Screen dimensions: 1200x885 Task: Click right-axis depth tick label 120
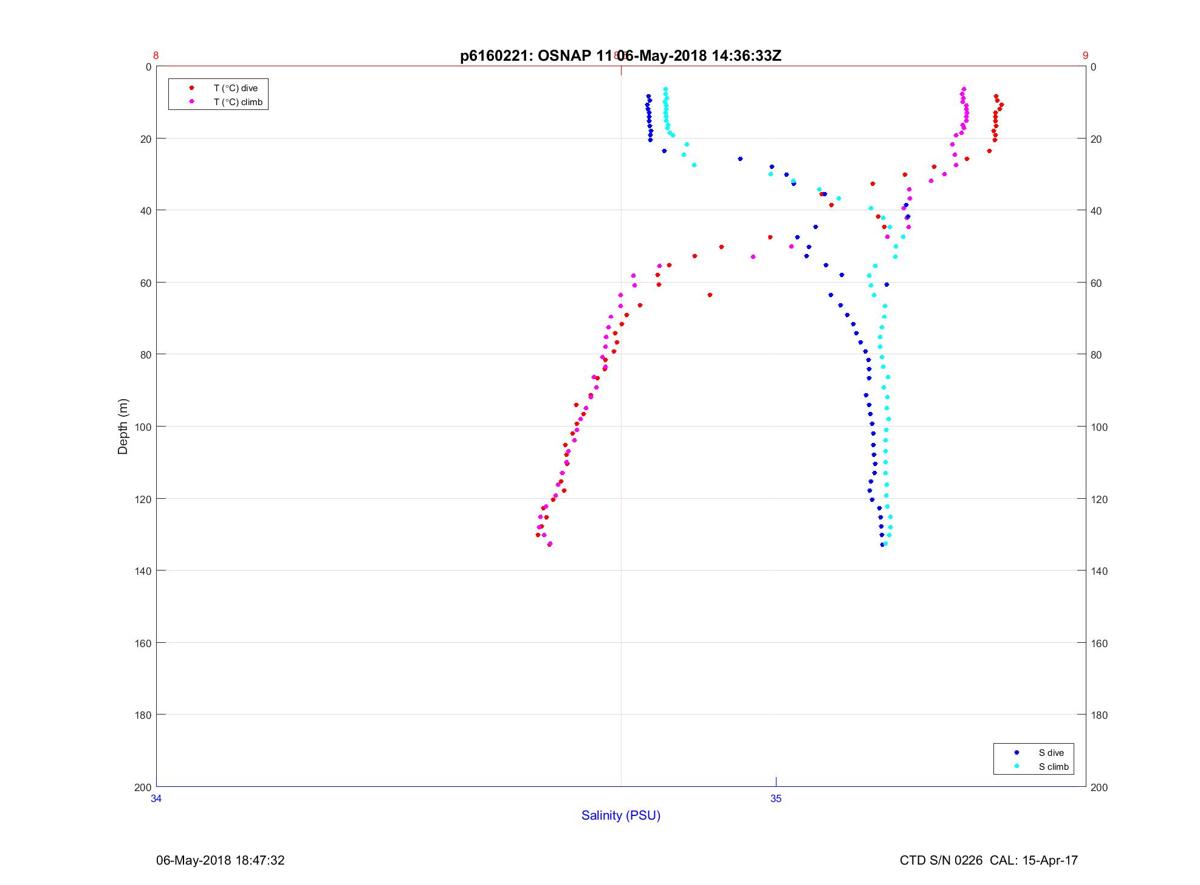click(x=1100, y=499)
